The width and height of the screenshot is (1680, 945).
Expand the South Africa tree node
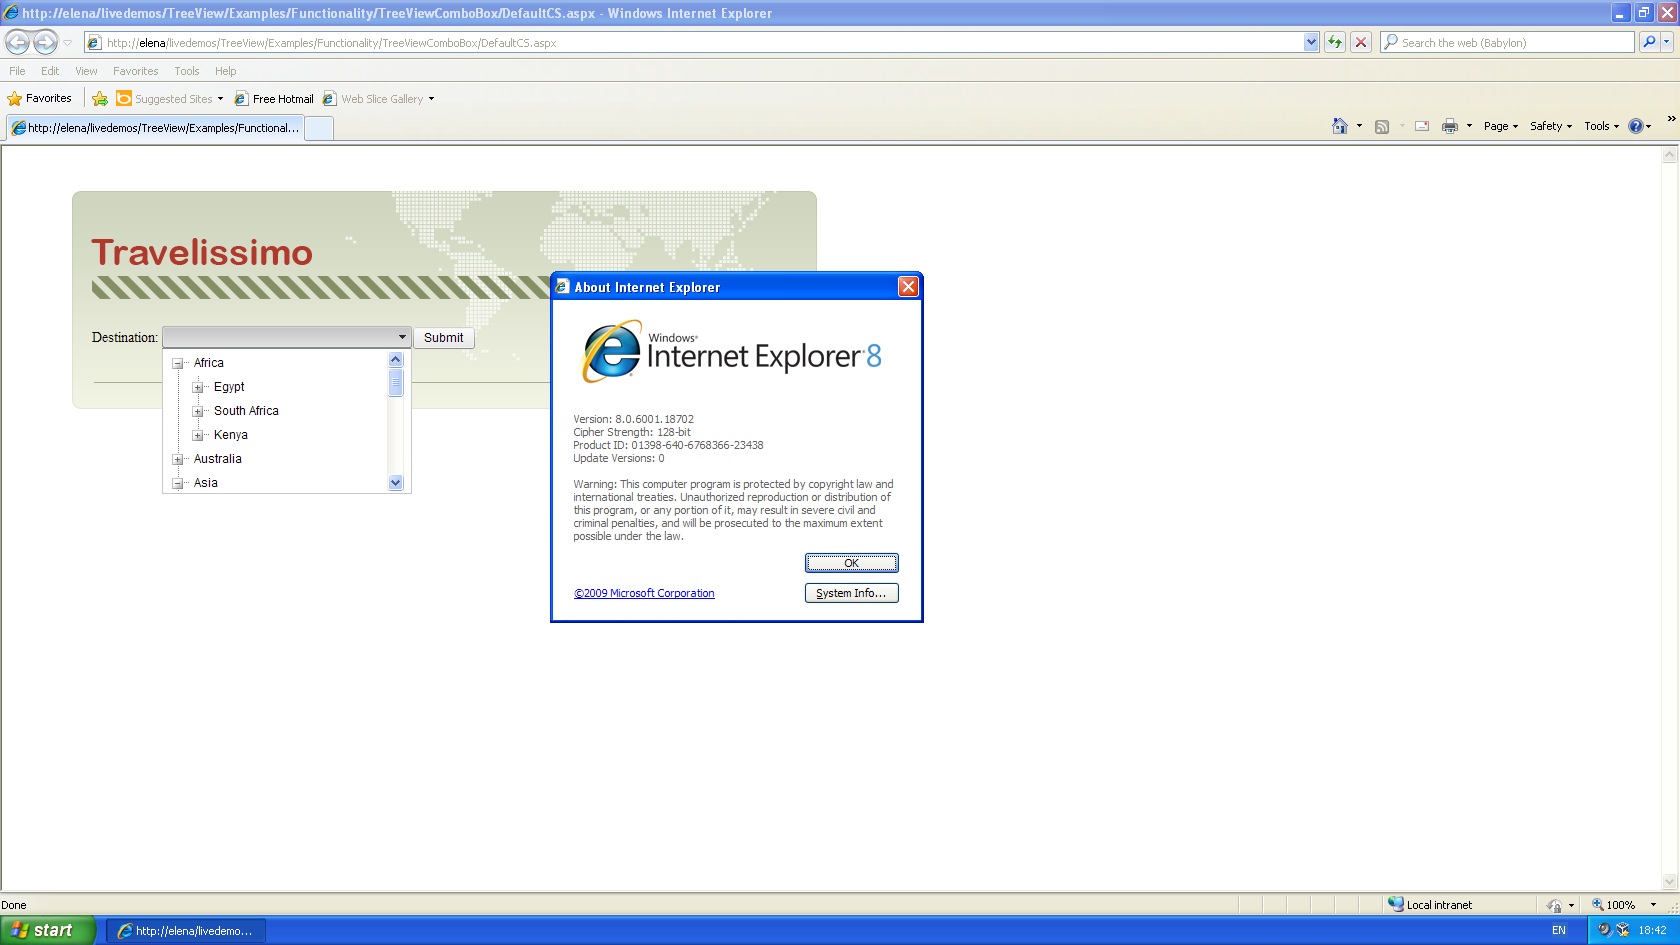pyautogui.click(x=198, y=411)
